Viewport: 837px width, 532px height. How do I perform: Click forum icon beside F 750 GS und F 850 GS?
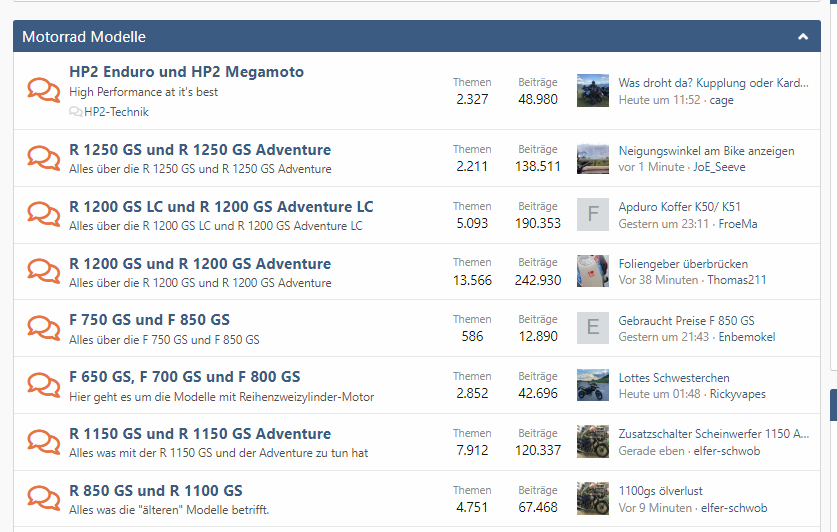click(43, 328)
